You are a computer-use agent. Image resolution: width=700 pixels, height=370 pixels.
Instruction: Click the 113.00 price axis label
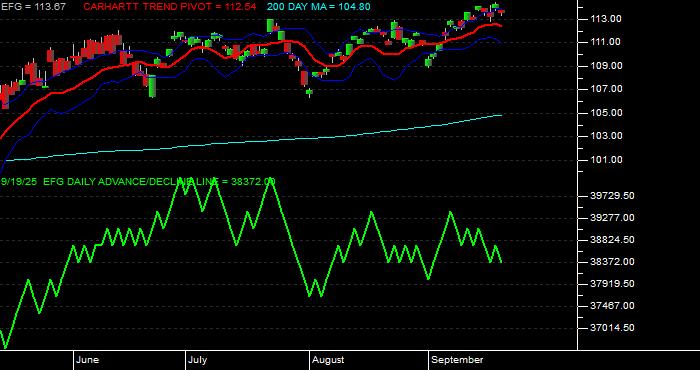click(x=605, y=19)
